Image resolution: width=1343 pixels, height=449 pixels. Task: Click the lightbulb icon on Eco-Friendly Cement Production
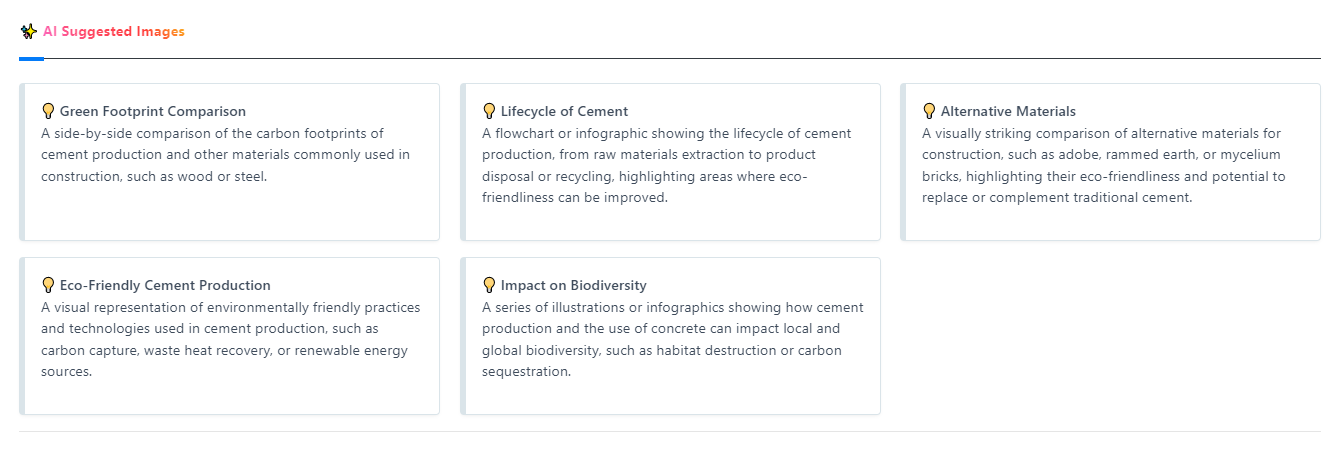pos(48,285)
